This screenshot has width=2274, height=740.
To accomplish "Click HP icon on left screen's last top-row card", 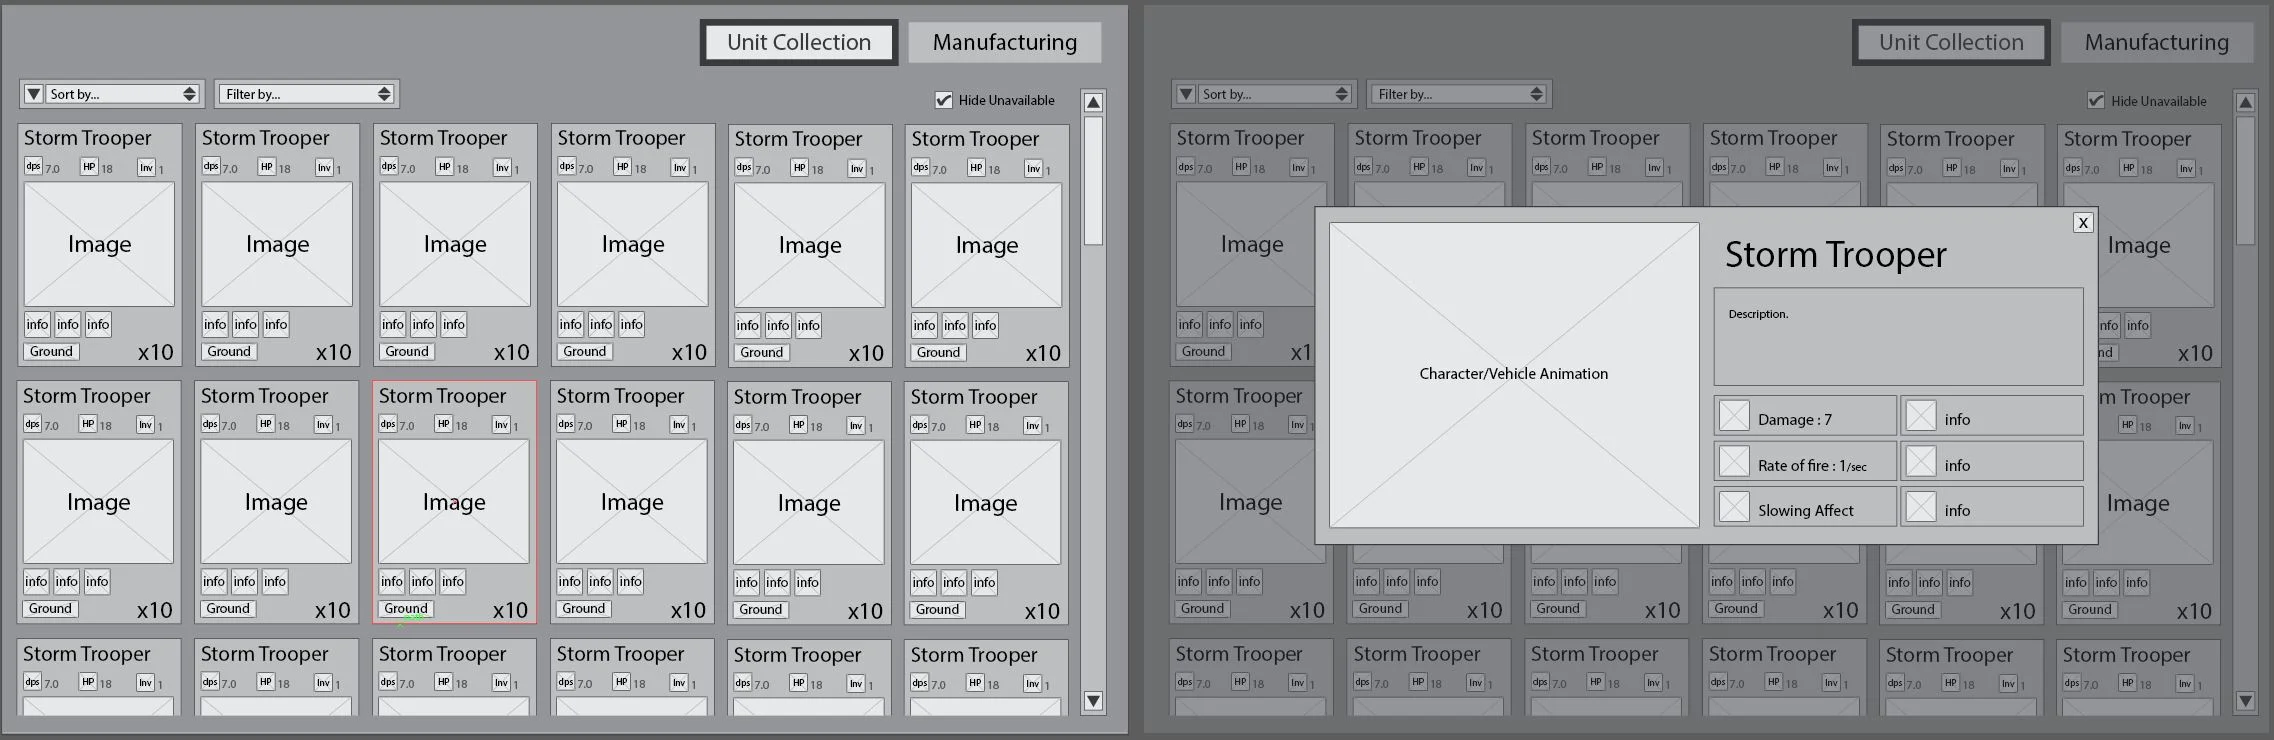I will pyautogui.click(x=976, y=167).
